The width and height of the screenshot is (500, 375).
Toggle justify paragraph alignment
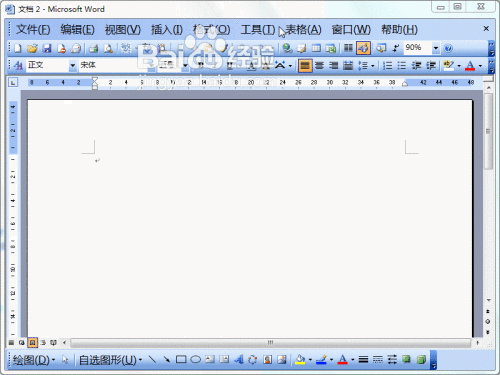305,65
